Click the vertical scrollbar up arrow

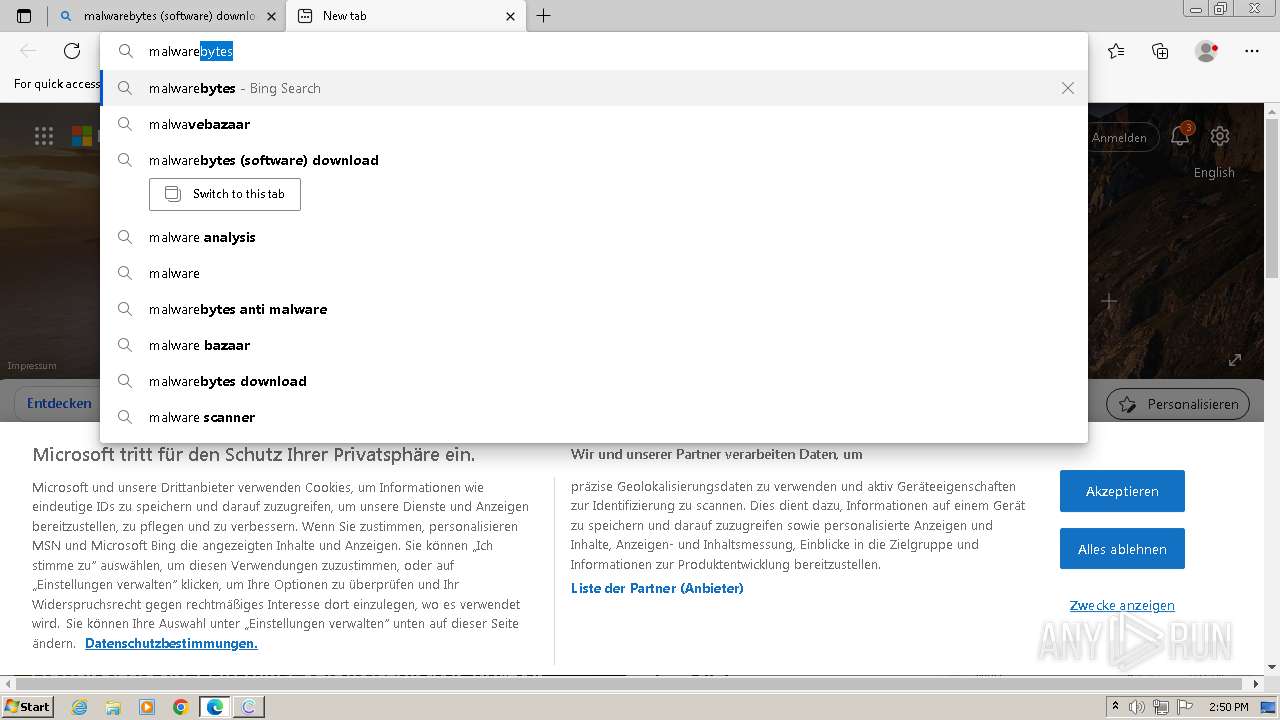1272,109
